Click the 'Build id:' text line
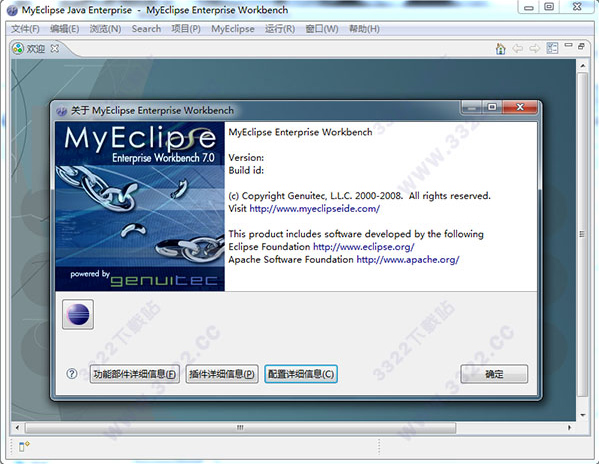 pos(246,170)
